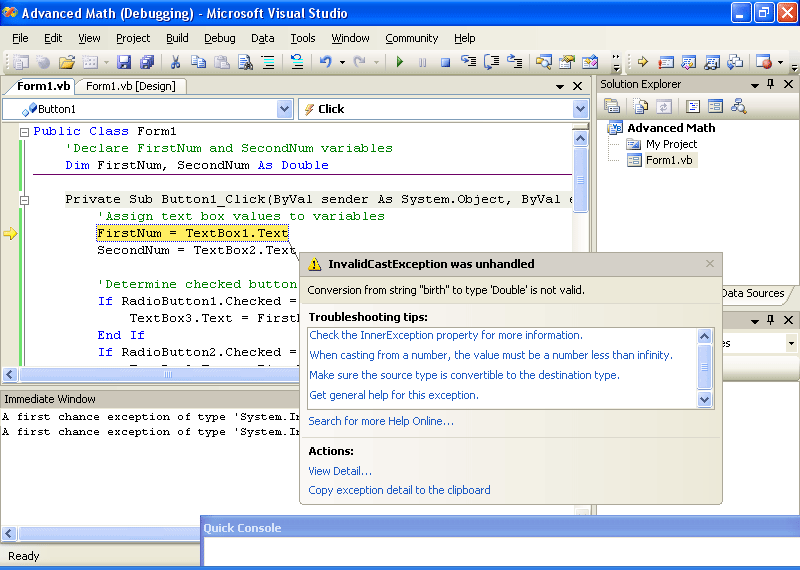This screenshot has height=570, width=800.
Task: Open the Click event dropdown
Action: point(580,109)
